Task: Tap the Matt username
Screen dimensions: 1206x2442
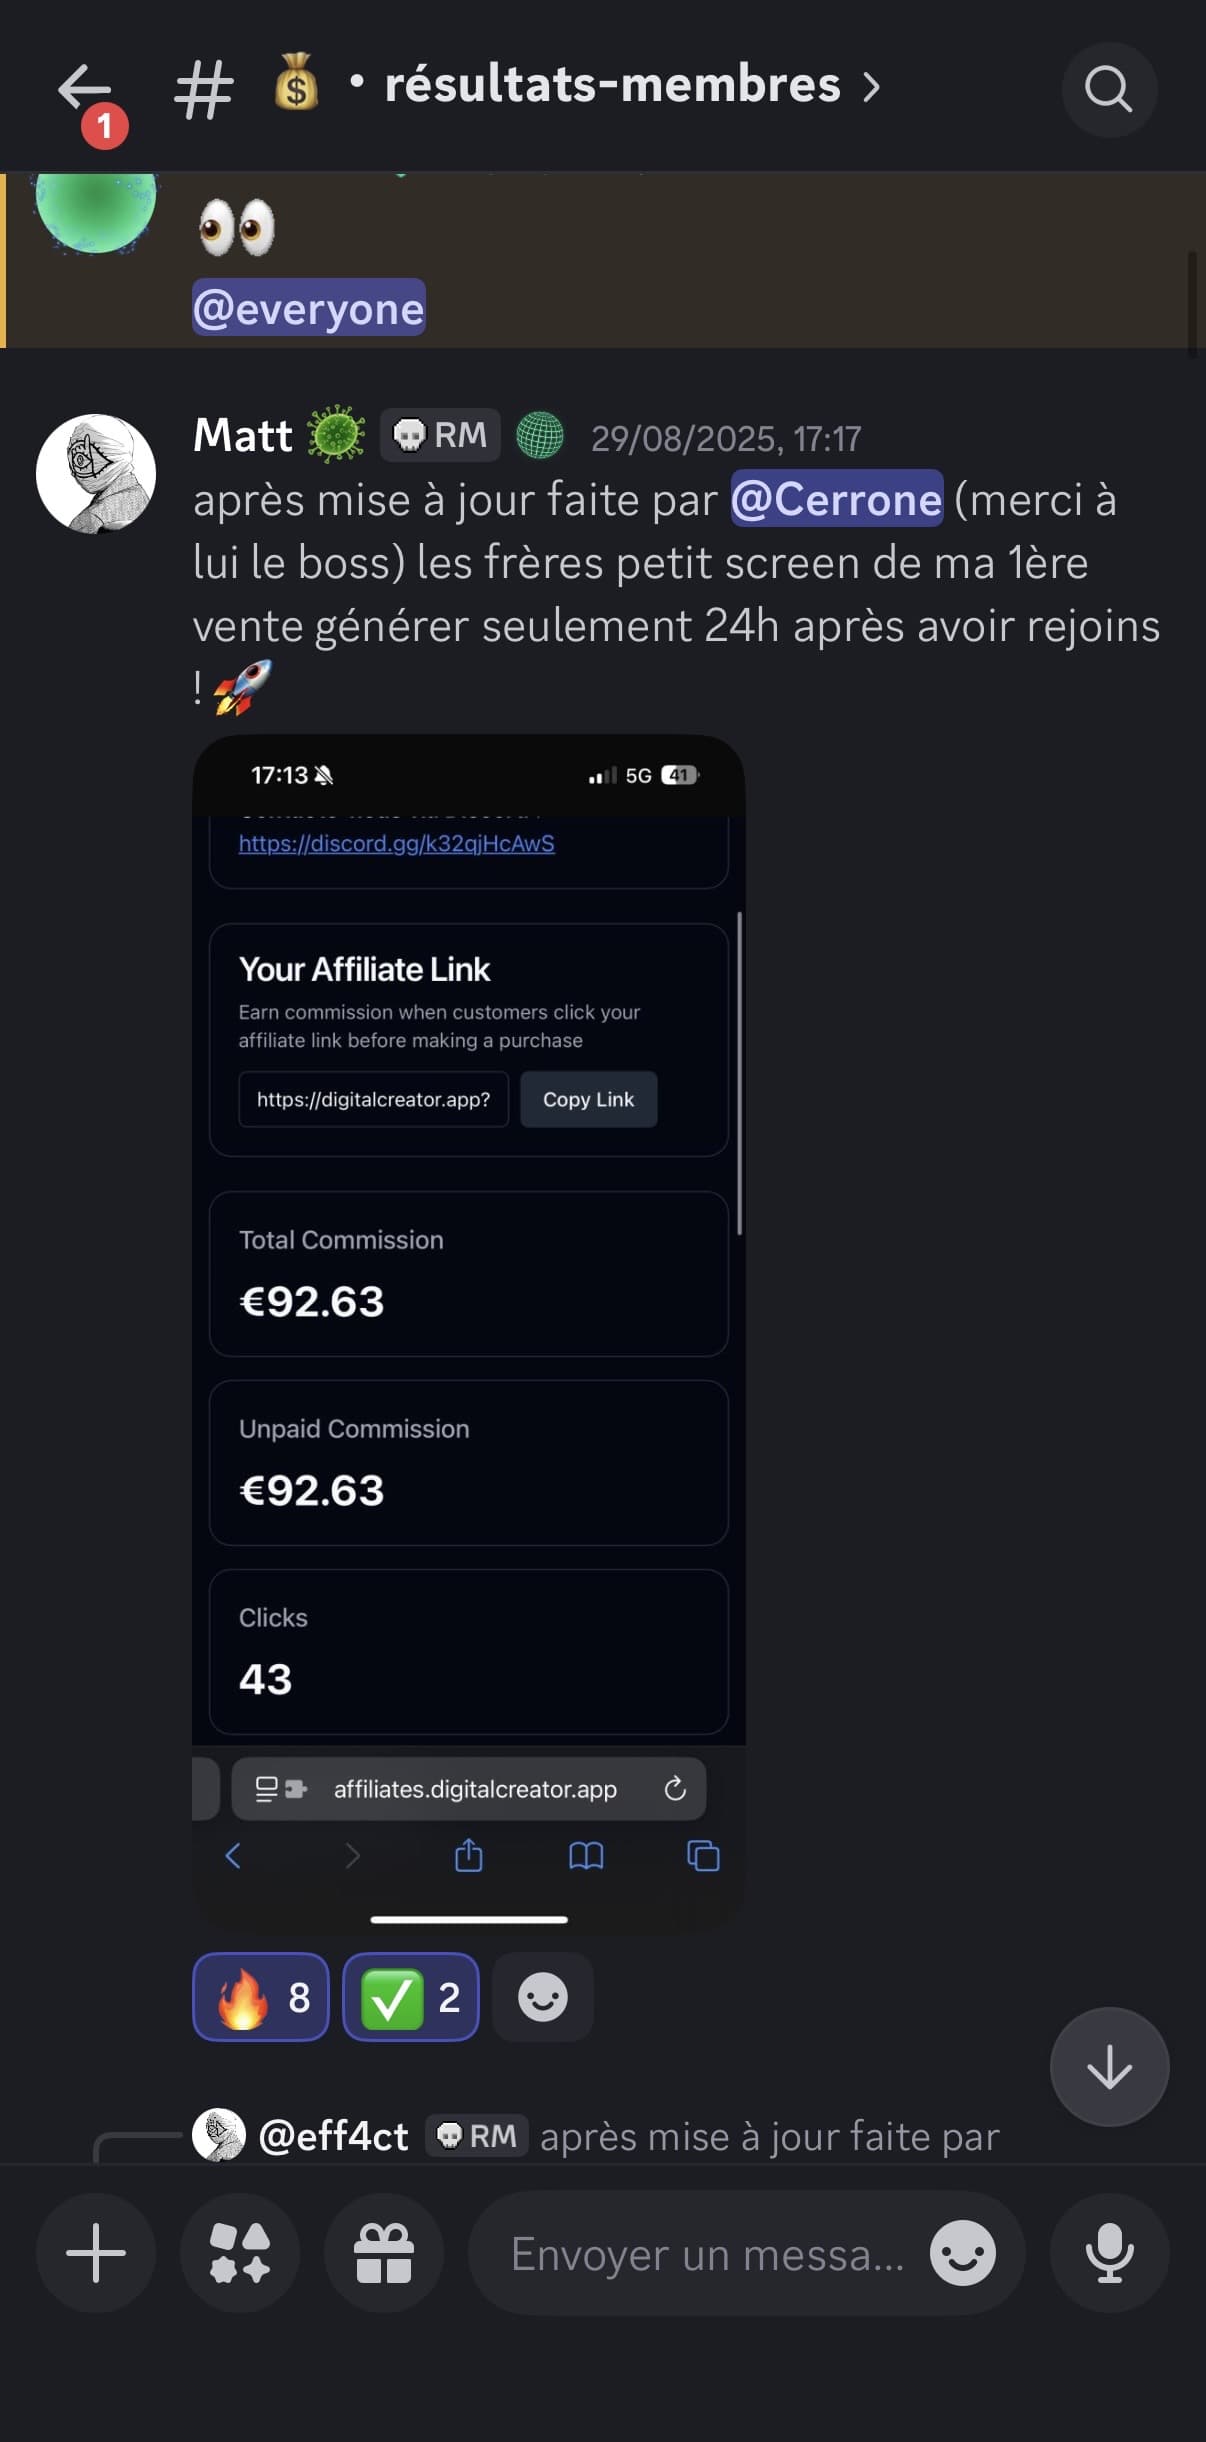Action: (x=243, y=436)
